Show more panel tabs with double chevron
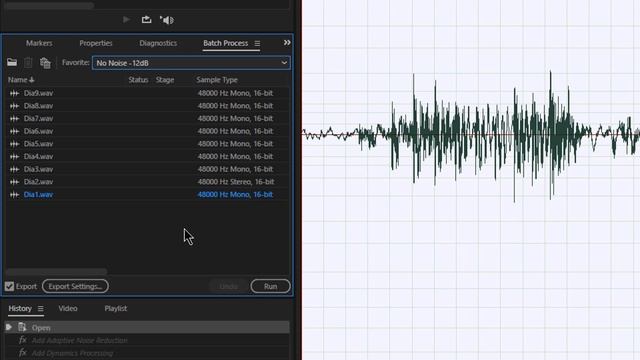640x360 pixels. point(287,42)
